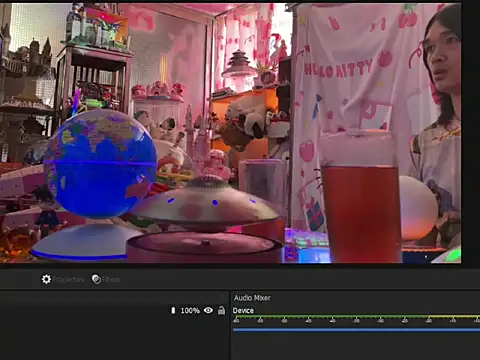This screenshot has height=360, width=480.
Task: Click the globe in the preview canvas
Action: 100,164
